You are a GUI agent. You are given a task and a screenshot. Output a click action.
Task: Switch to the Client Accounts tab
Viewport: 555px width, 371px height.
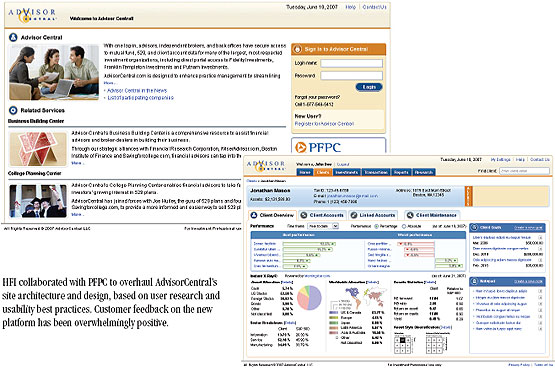[x=322, y=215]
